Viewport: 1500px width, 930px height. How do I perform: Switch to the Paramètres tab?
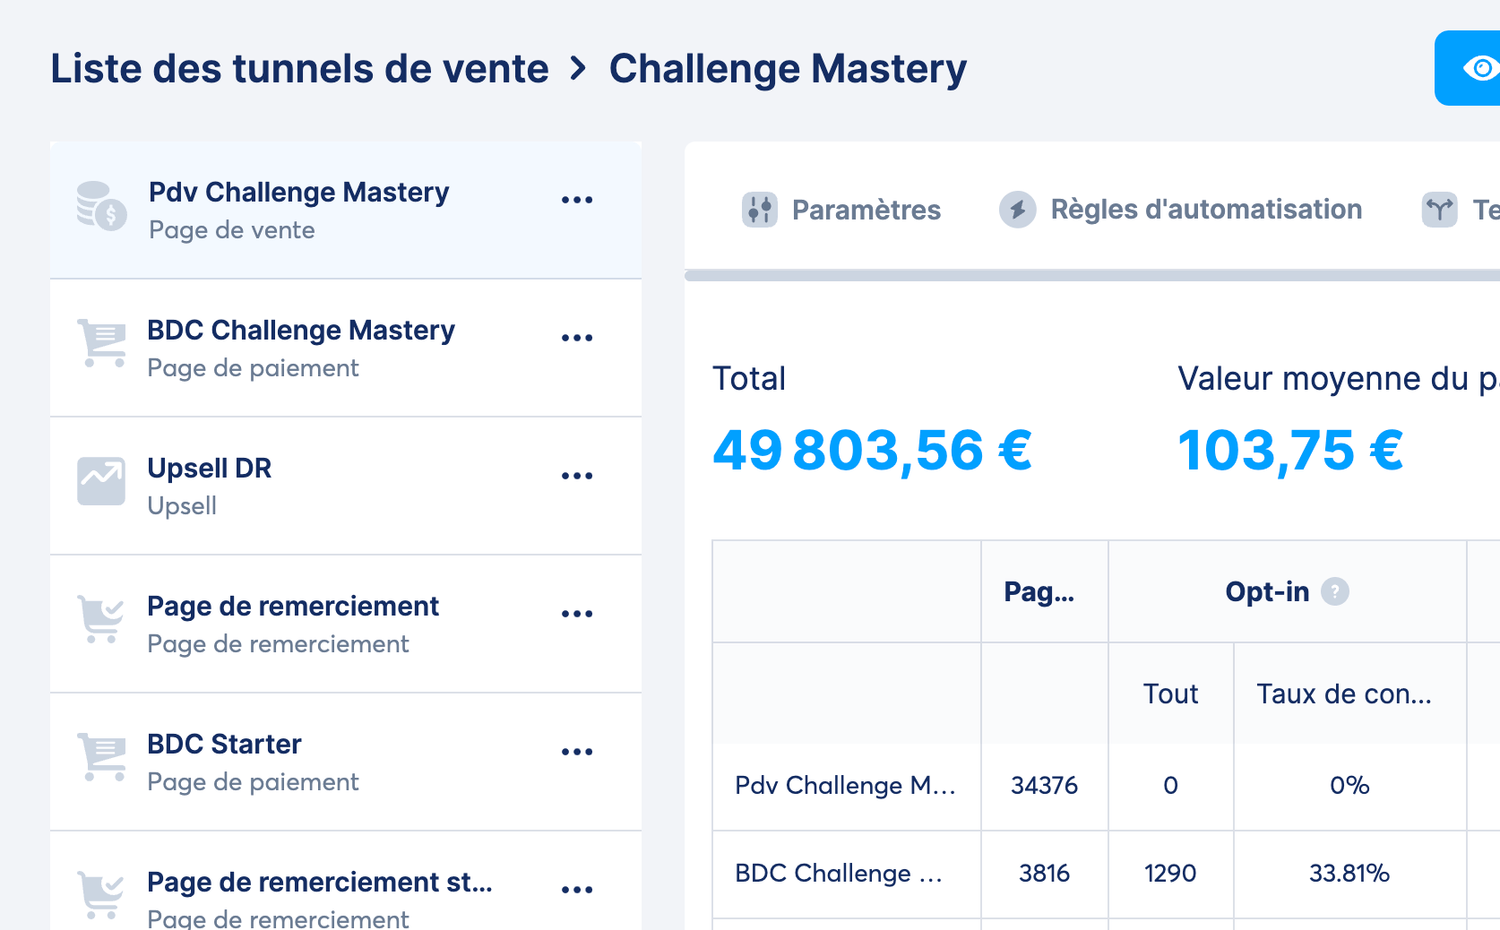point(866,210)
